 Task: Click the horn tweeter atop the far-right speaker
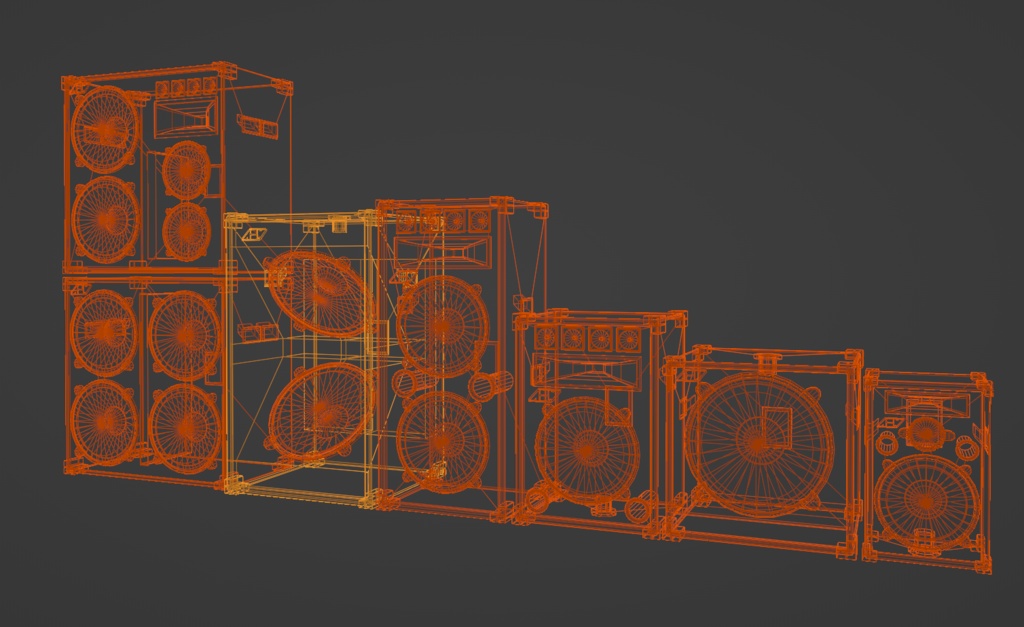[x=925, y=405]
